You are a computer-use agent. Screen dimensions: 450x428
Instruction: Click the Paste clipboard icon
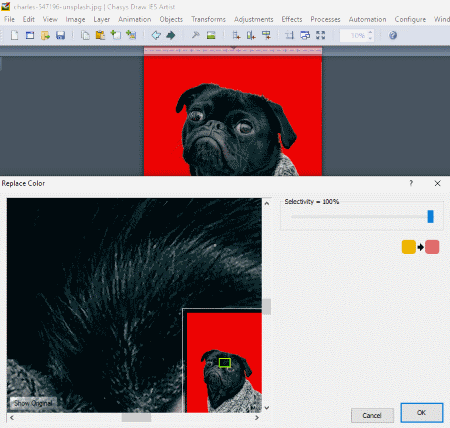[100, 35]
